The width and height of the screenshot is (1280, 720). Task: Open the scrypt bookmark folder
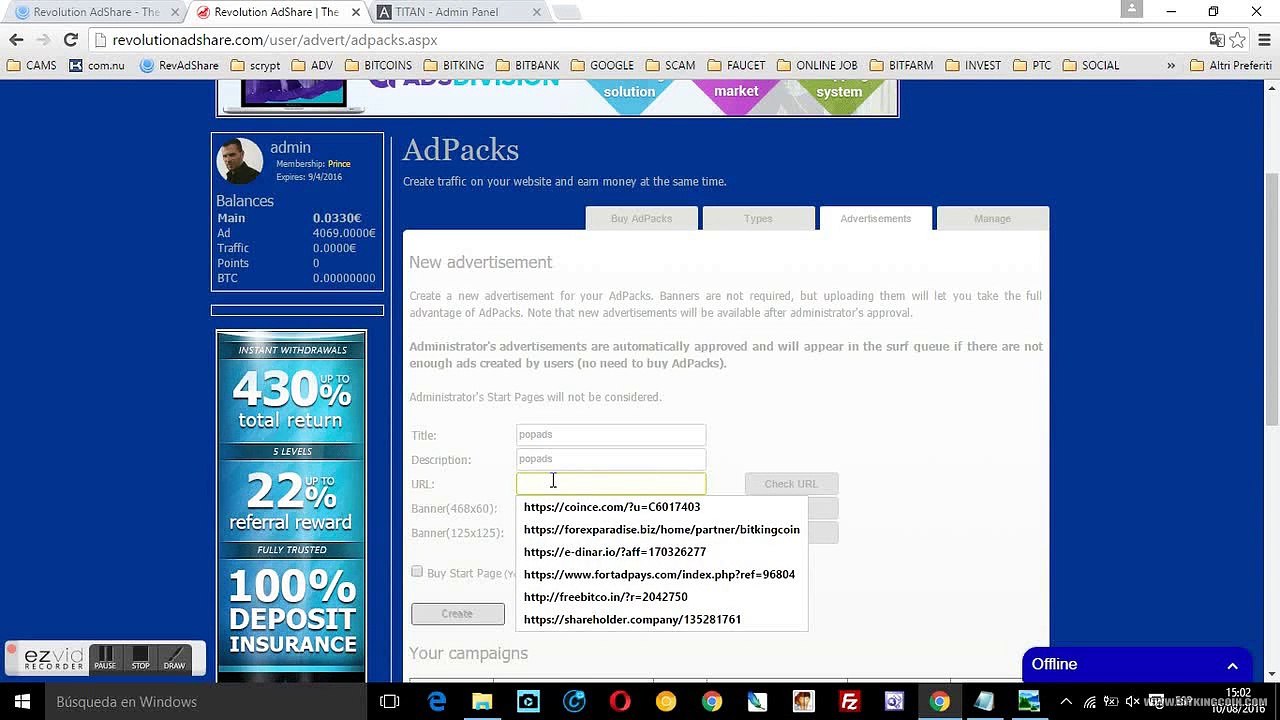pos(256,65)
